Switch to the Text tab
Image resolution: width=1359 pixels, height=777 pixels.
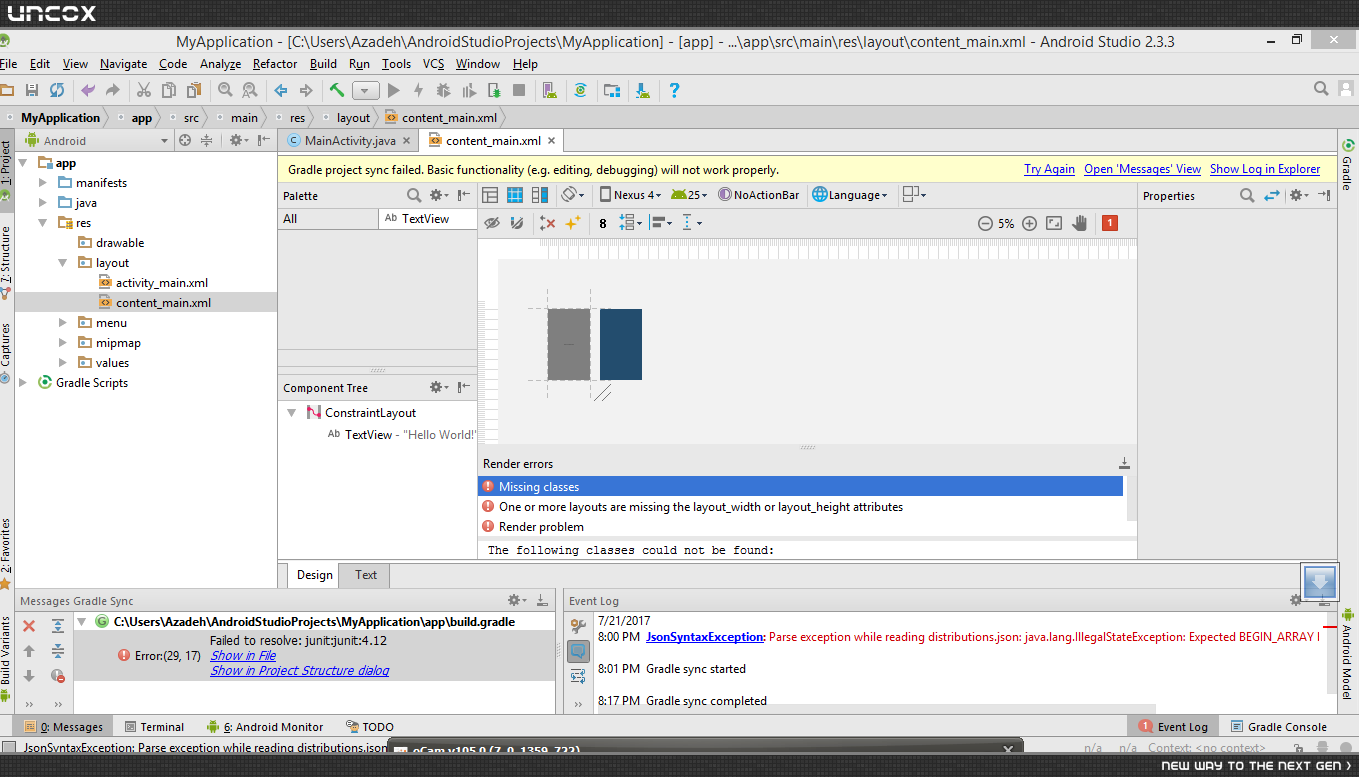pos(366,575)
